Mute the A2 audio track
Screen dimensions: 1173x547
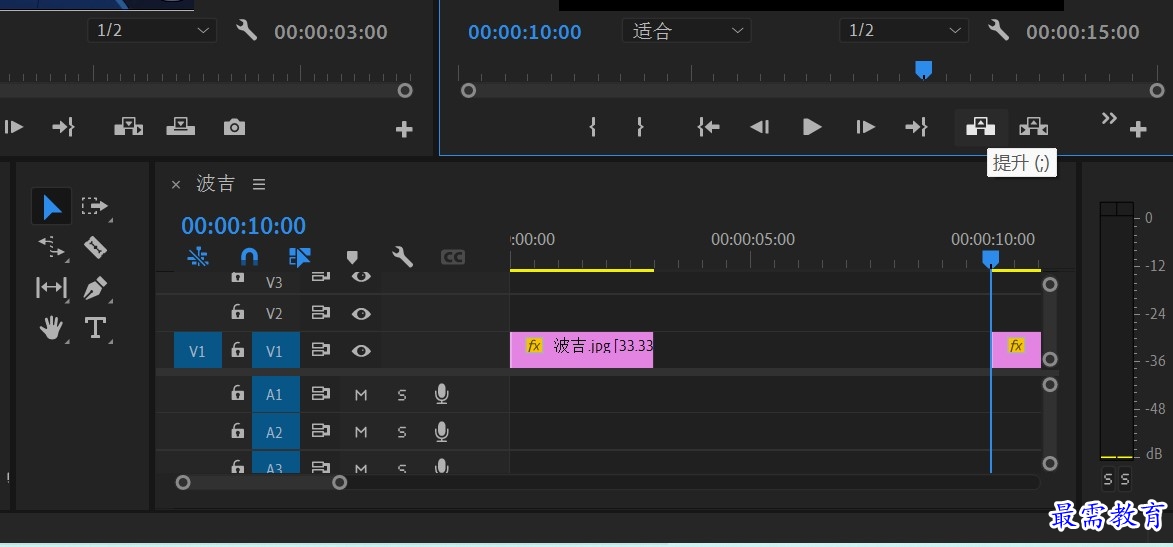[x=361, y=432]
